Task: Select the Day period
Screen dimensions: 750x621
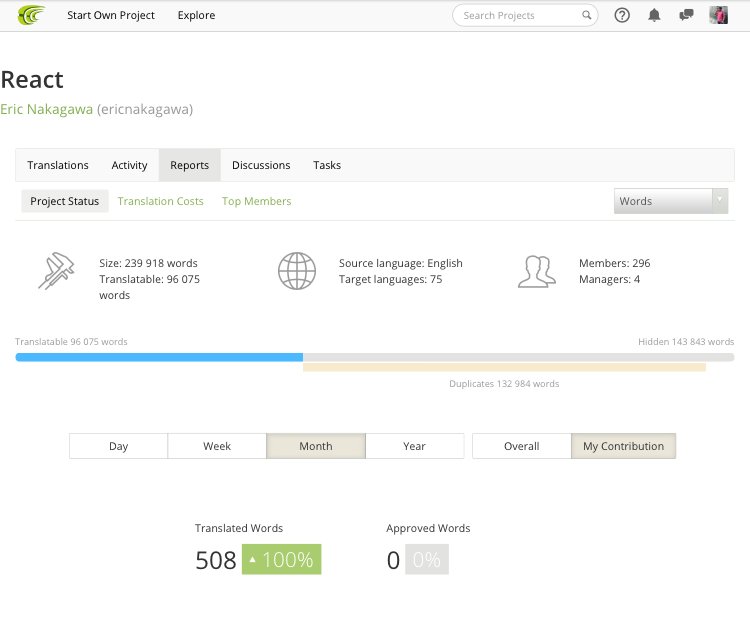Action: [x=118, y=446]
